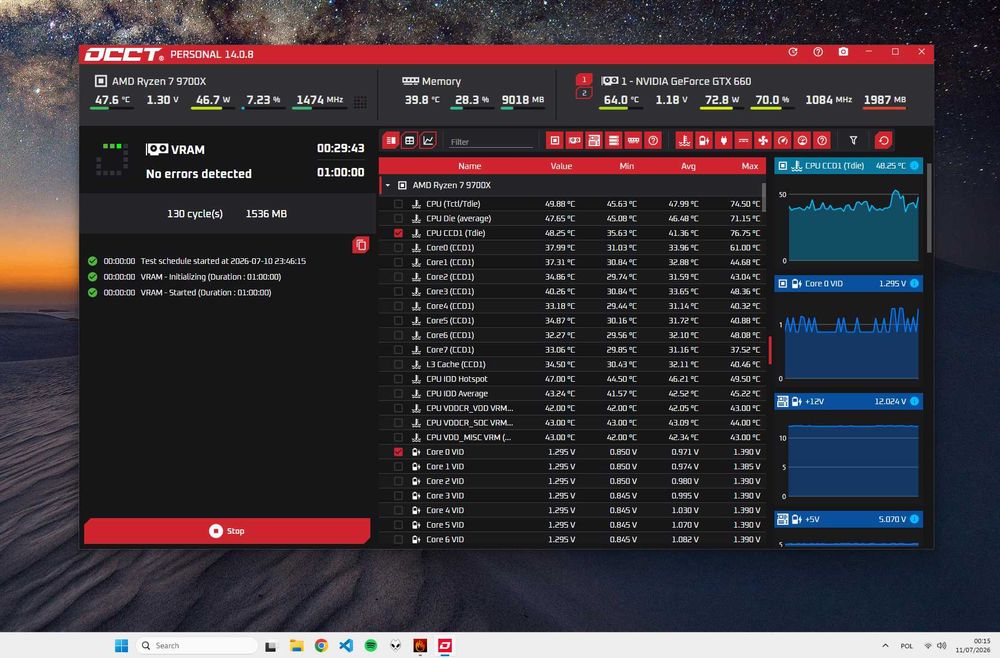Screen dimensions: 1000x658
Task: Toggle the clock speed gauge filter
Action: click(x=783, y=140)
